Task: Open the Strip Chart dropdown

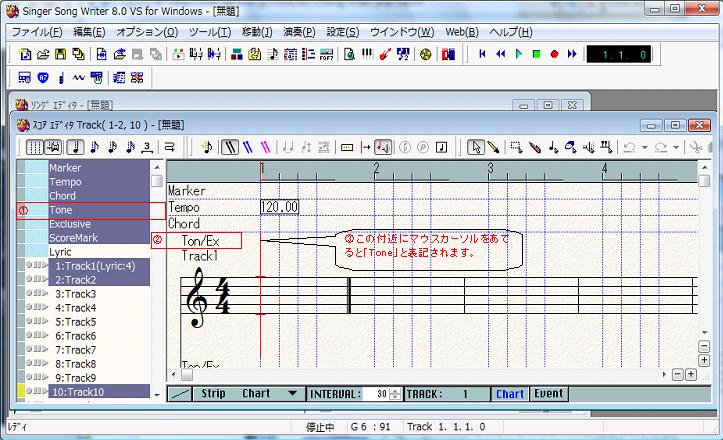Action: pyautogui.click(x=292, y=393)
